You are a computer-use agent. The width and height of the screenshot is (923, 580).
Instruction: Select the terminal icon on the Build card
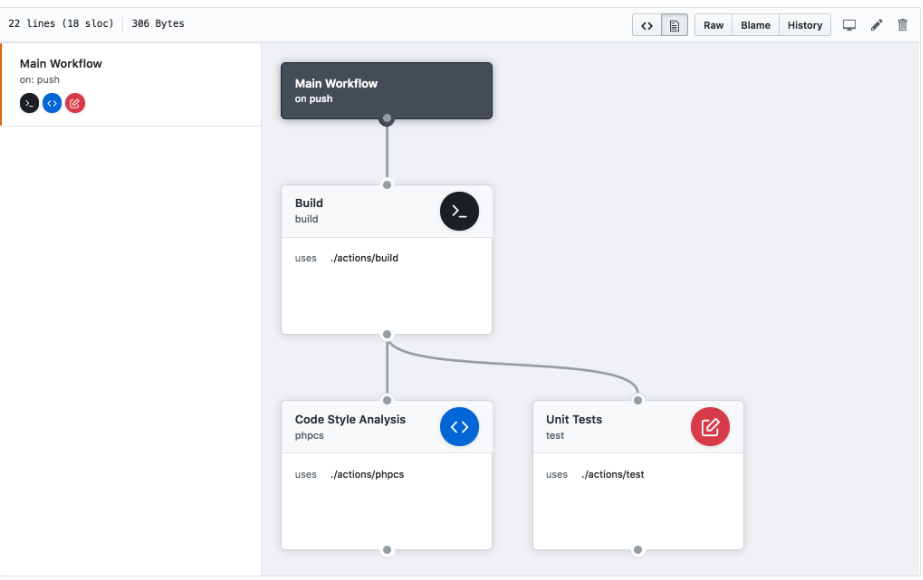pos(459,210)
